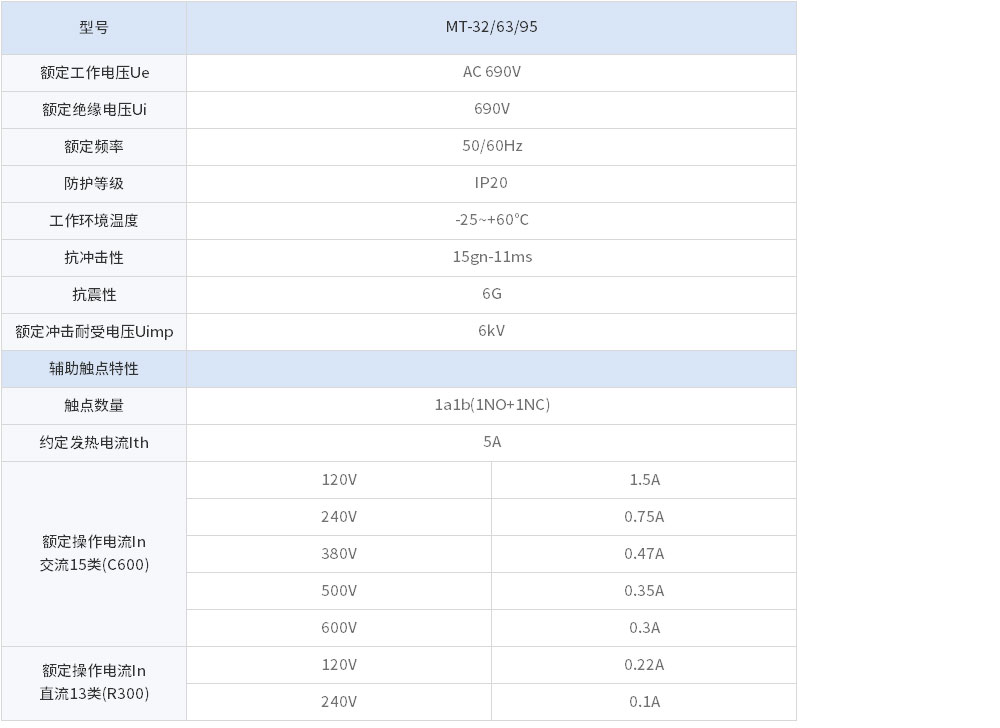Click the 约定发热电流Ith label
This screenshot has height=728, width=1000.
click(94, 442)
